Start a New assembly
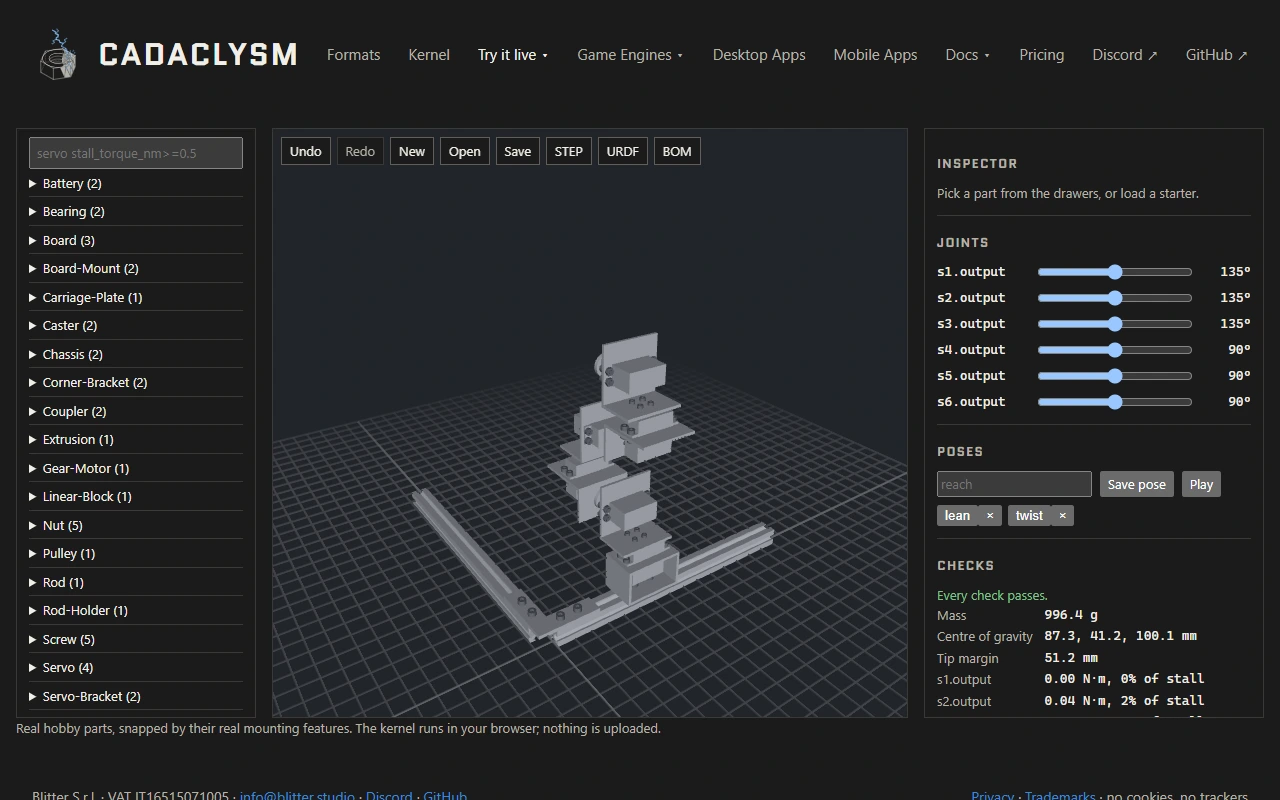The height and width of the screenshot is (800, 1280). 412,152
